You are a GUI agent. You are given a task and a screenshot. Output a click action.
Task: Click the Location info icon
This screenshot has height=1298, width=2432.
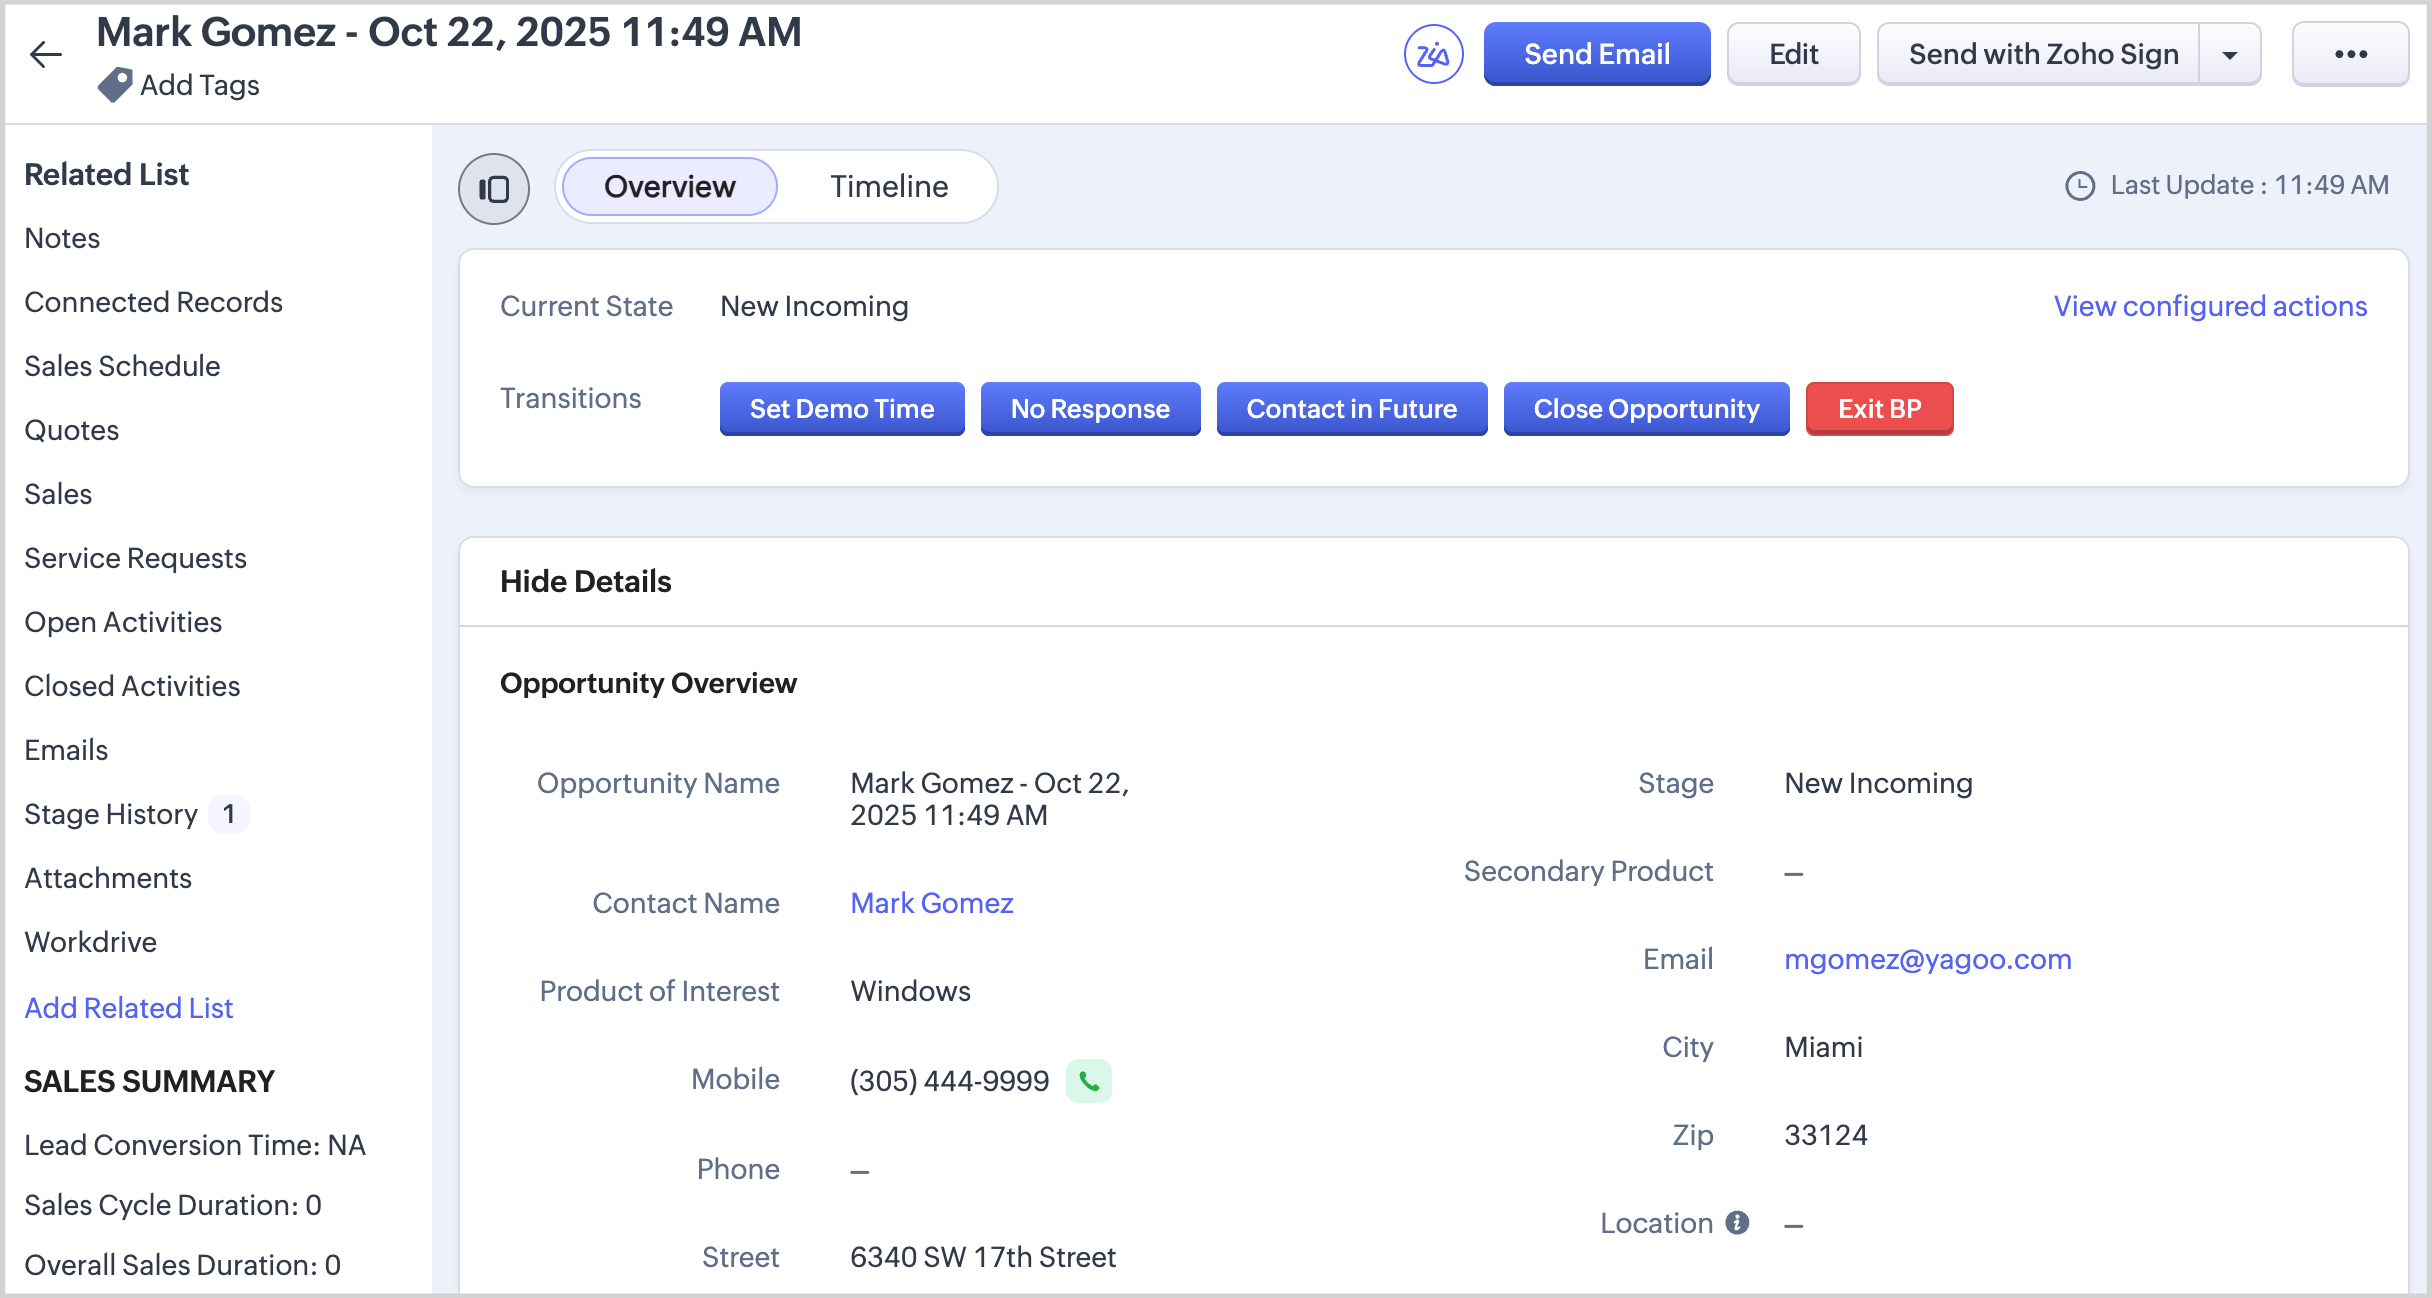tap(1738, 1222)
